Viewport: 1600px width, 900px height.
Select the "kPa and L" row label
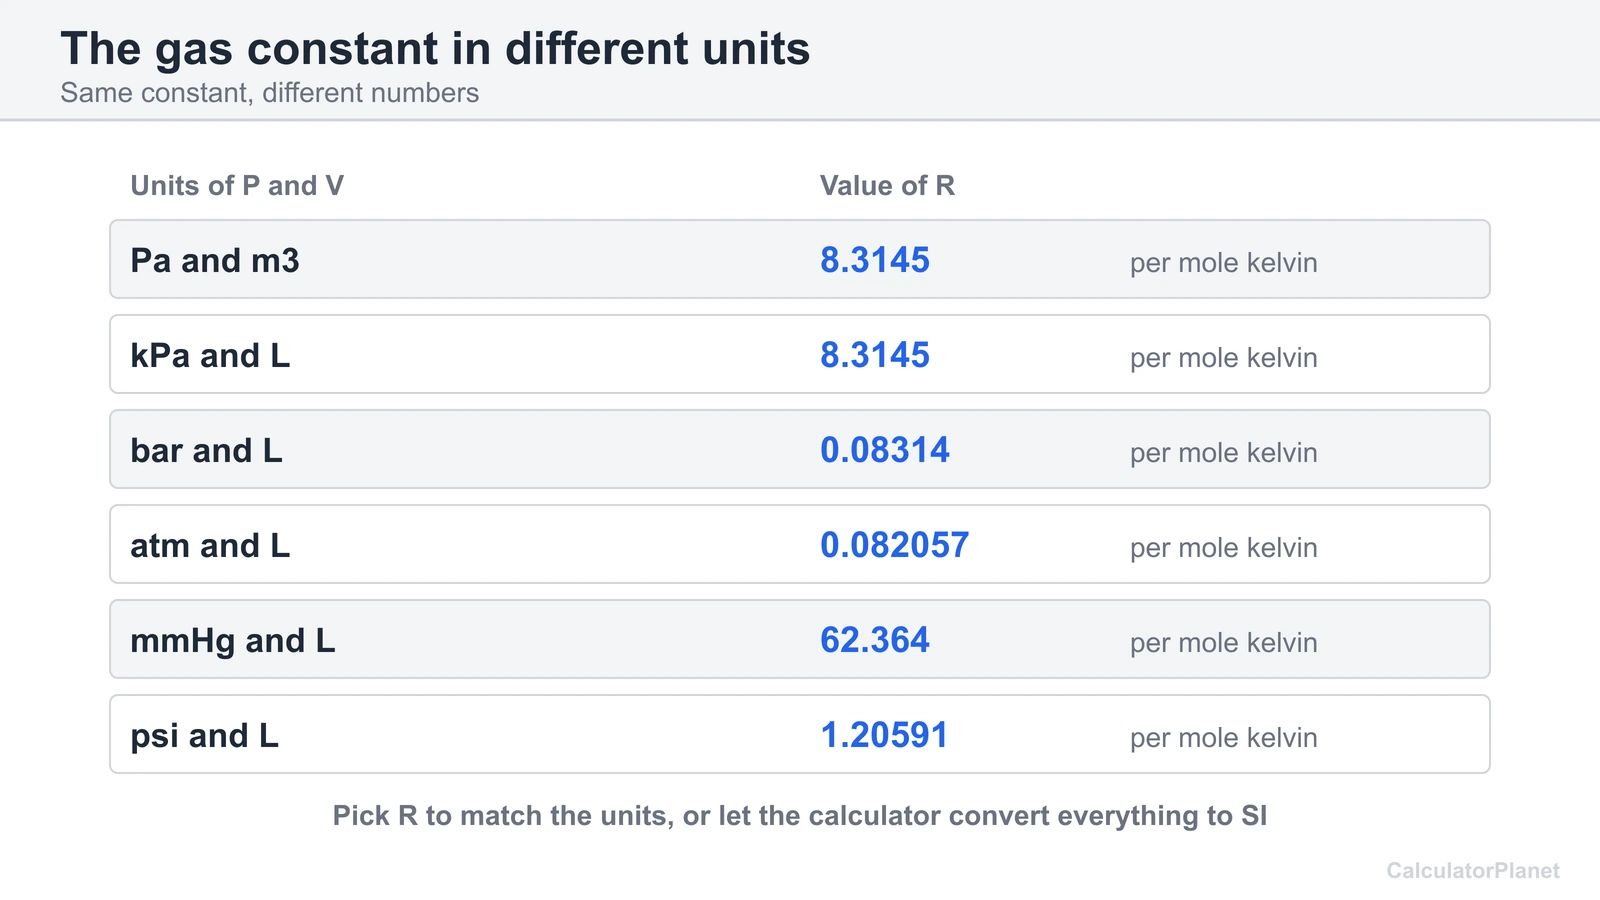point(210,355)
